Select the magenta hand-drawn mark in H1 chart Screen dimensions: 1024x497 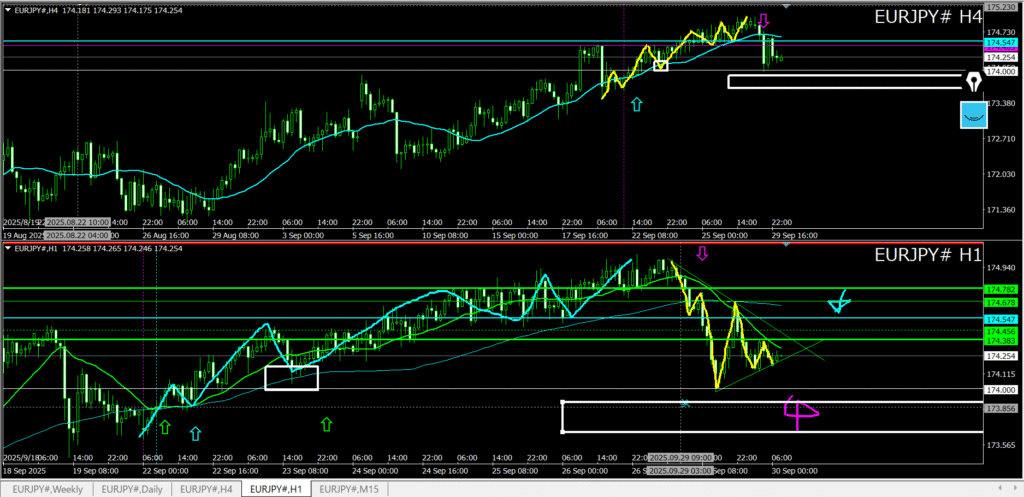coord(800,411)
